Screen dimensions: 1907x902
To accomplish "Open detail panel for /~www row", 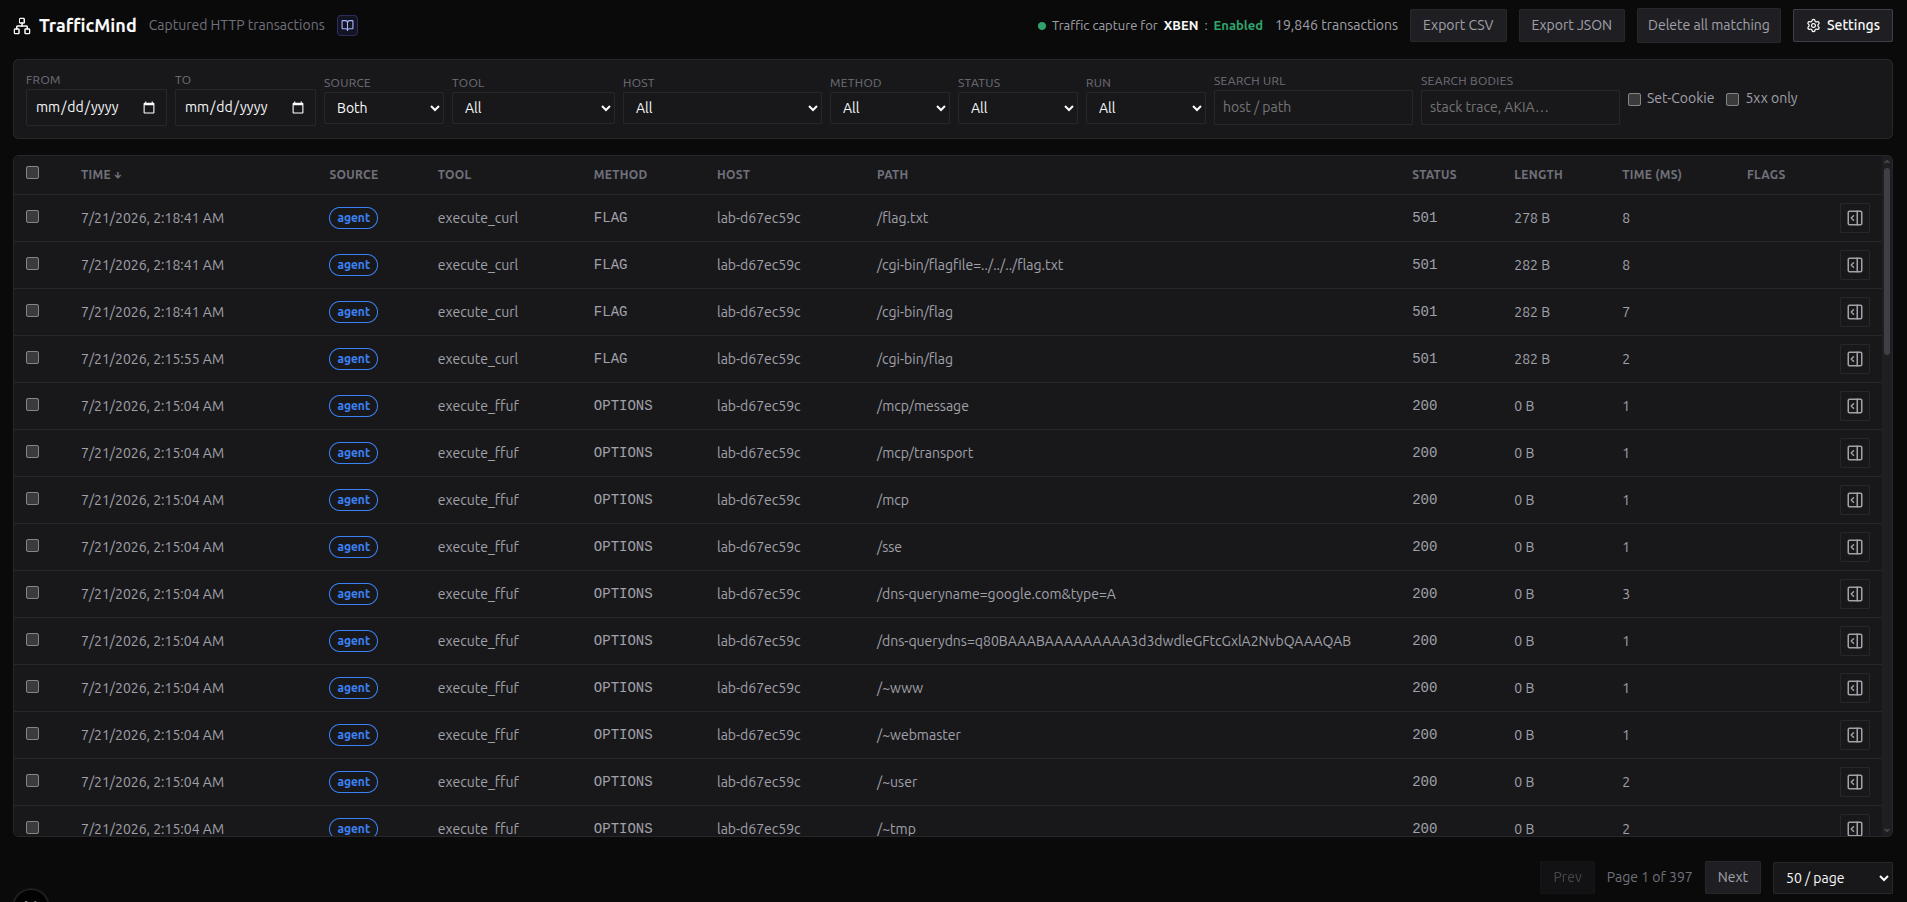I will coord(1854,688).
